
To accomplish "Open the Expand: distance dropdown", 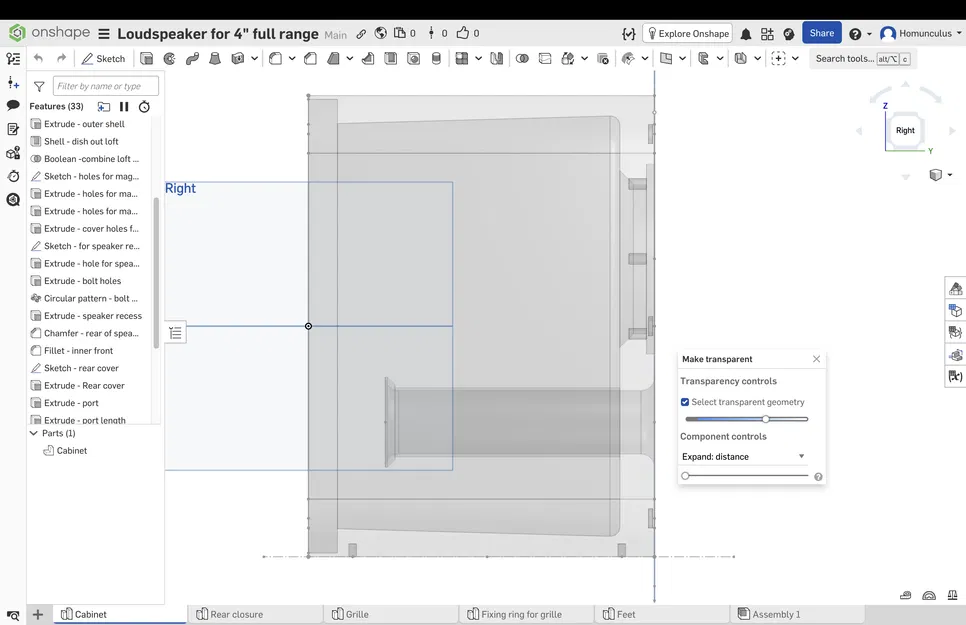I will (743, 456).
